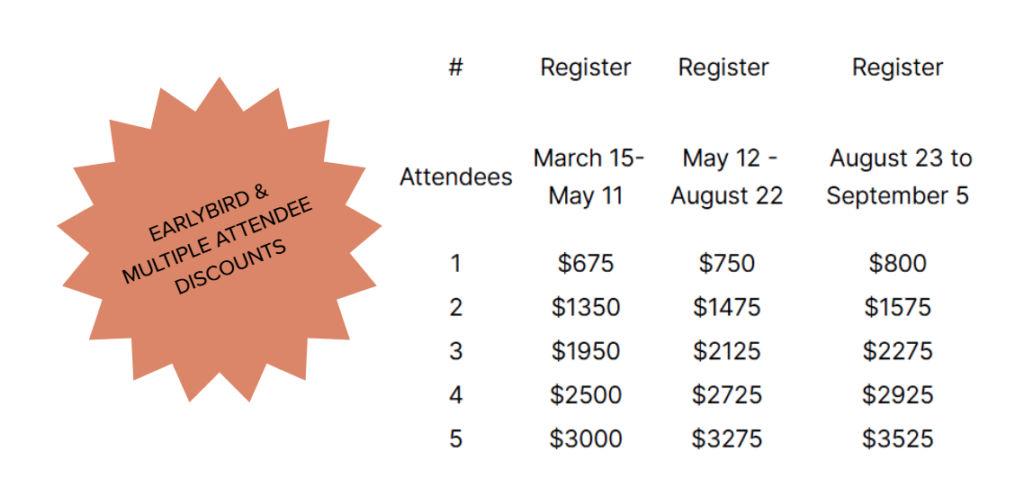This screenshot has width=1024, height=497.
Task: Click the March 15-May 11 column header
Action: click(588, 177)
